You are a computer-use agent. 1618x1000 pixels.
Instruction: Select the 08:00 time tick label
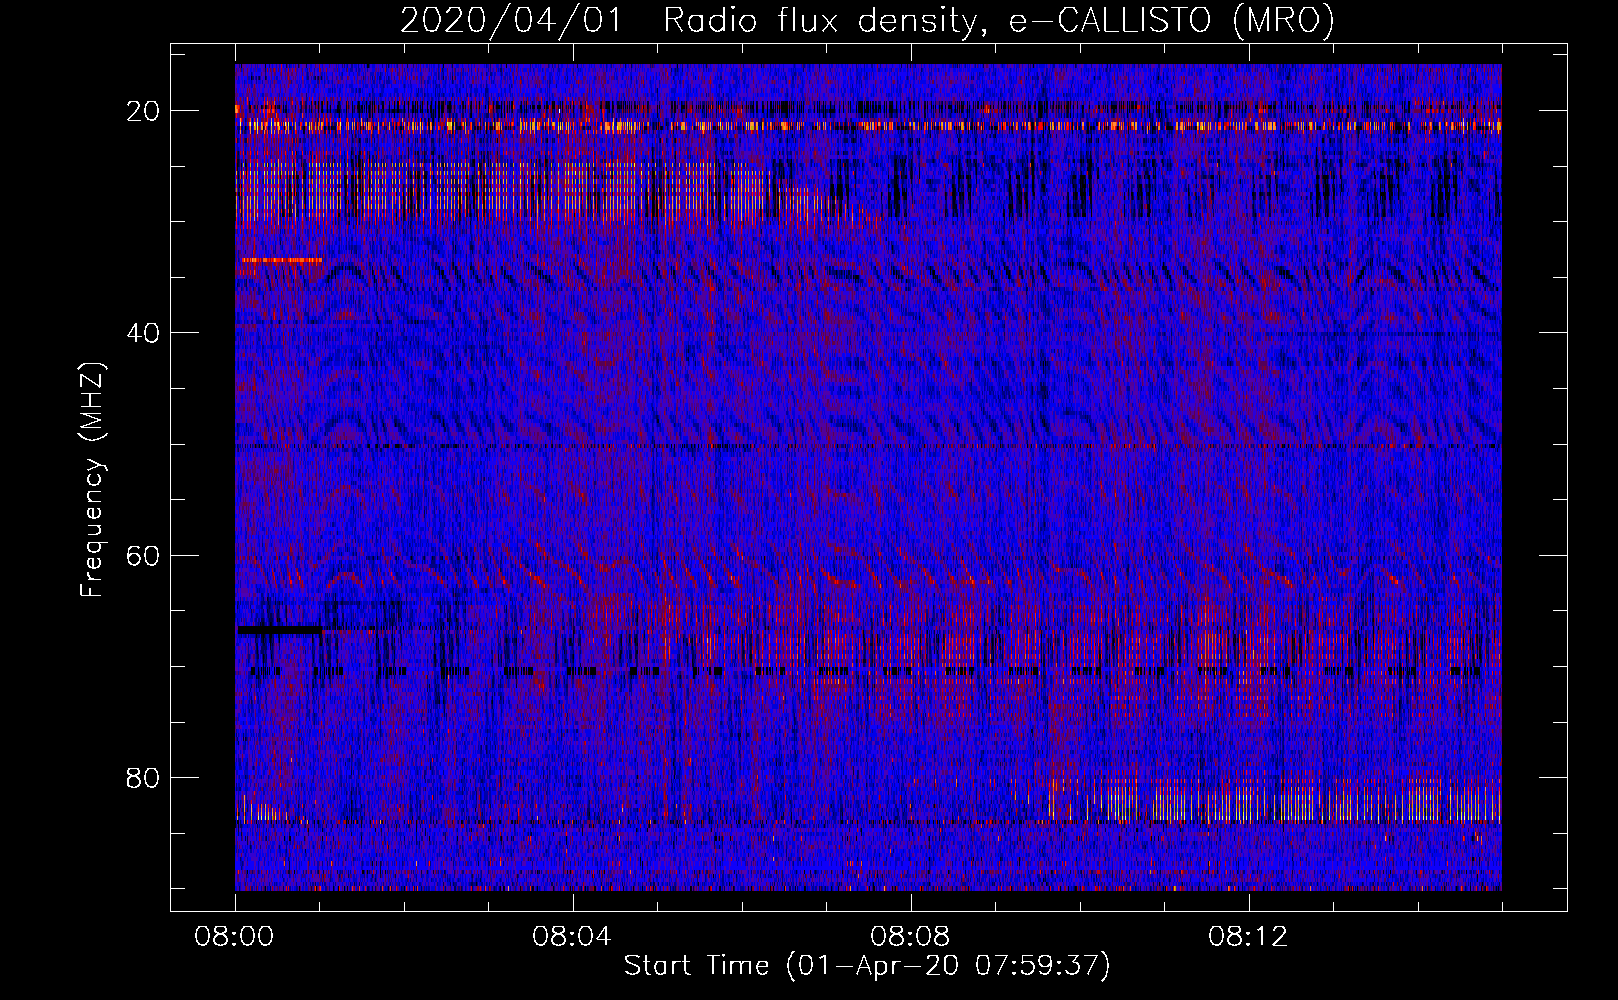coord(235,937)
